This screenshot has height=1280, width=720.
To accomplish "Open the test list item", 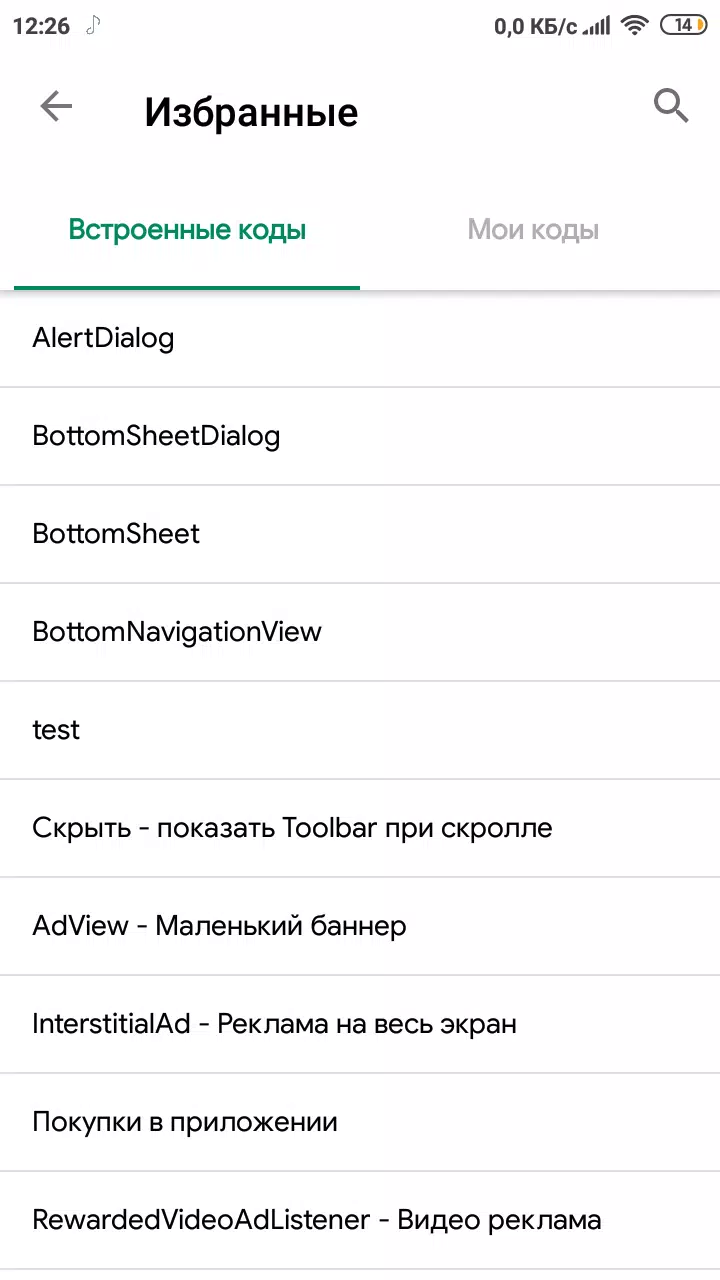I will click(x=360, y=730).
